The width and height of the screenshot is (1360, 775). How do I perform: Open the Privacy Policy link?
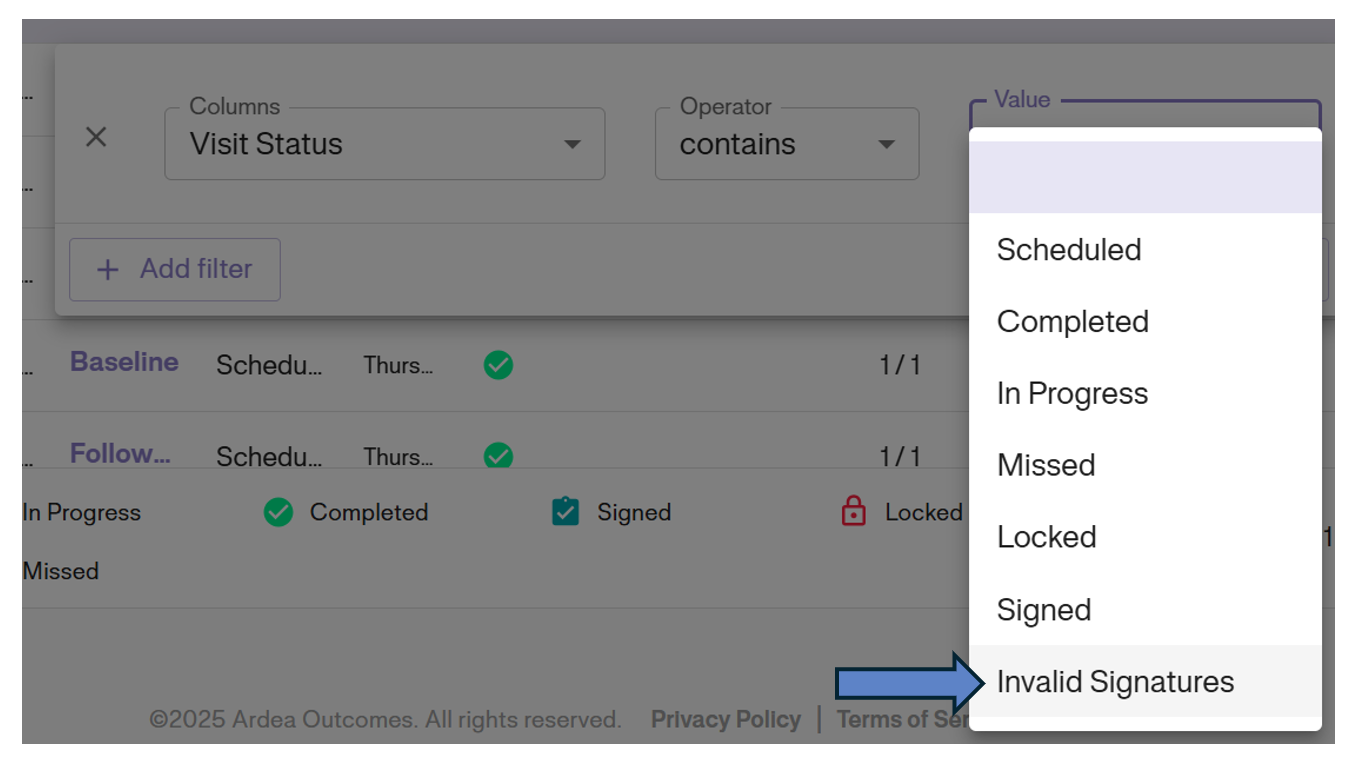726,719
